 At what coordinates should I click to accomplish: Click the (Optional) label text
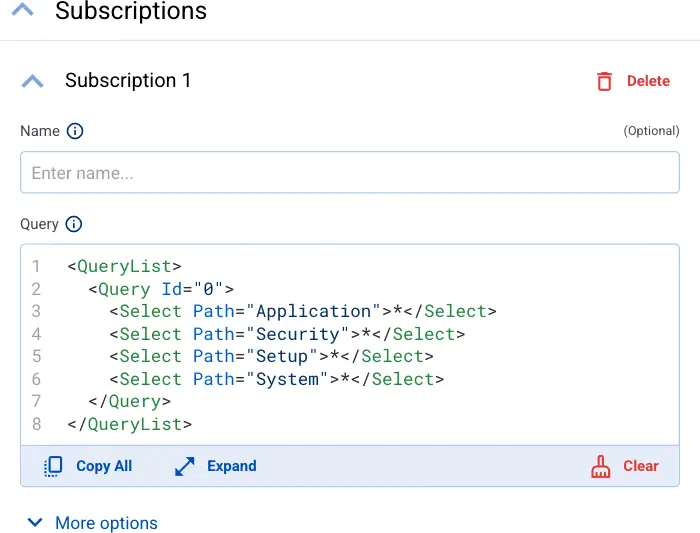(x=651, y=131)
